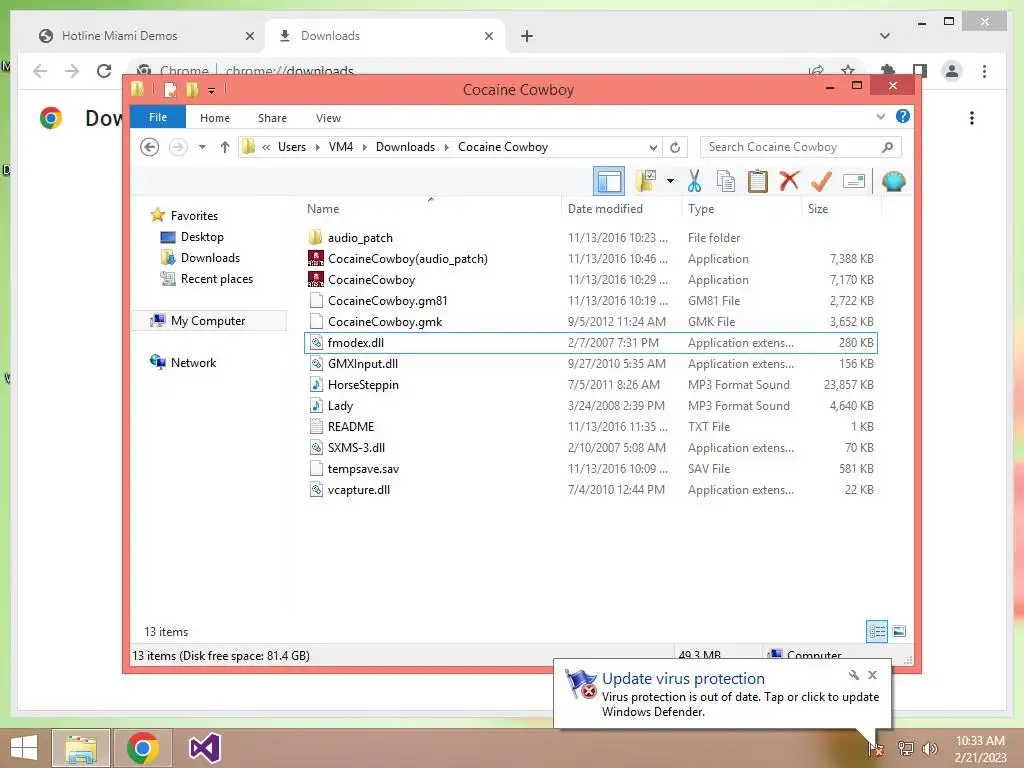Image resolution: width=1024 pixels, height=768 pixels.
Task: Select Network in navigation pane
Action: coord(193,362)
